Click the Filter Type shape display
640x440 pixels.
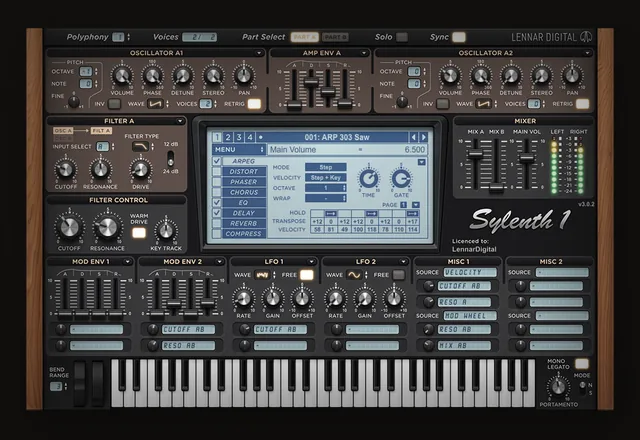140,147
